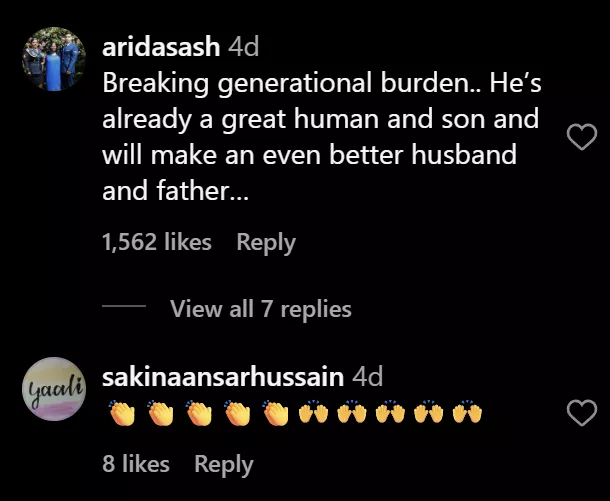Click the last raised hands emoji

(467, 413)
